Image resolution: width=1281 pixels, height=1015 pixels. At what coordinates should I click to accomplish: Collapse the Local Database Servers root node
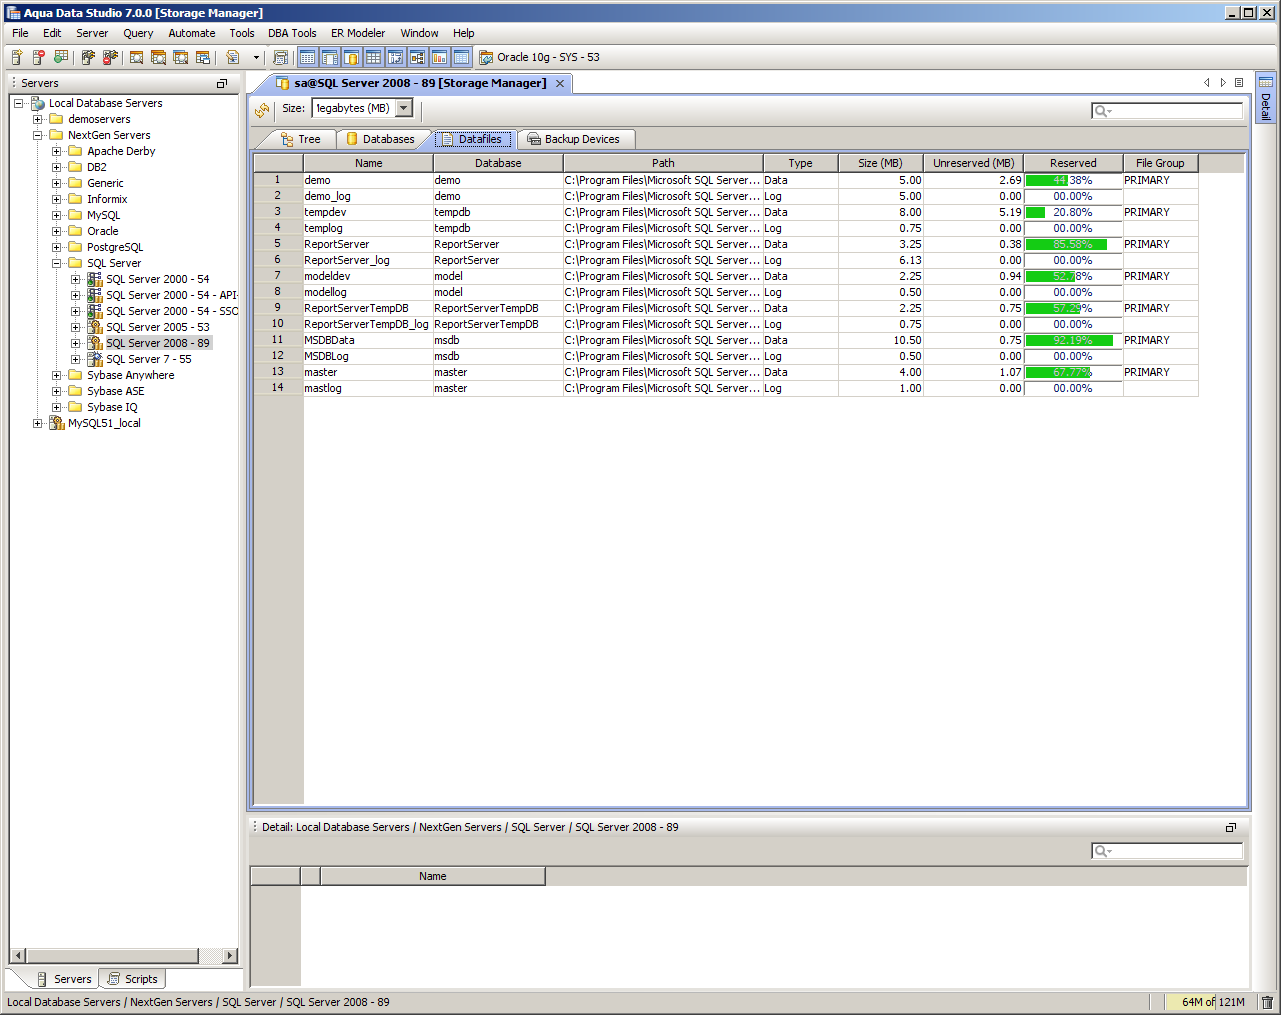19,103
